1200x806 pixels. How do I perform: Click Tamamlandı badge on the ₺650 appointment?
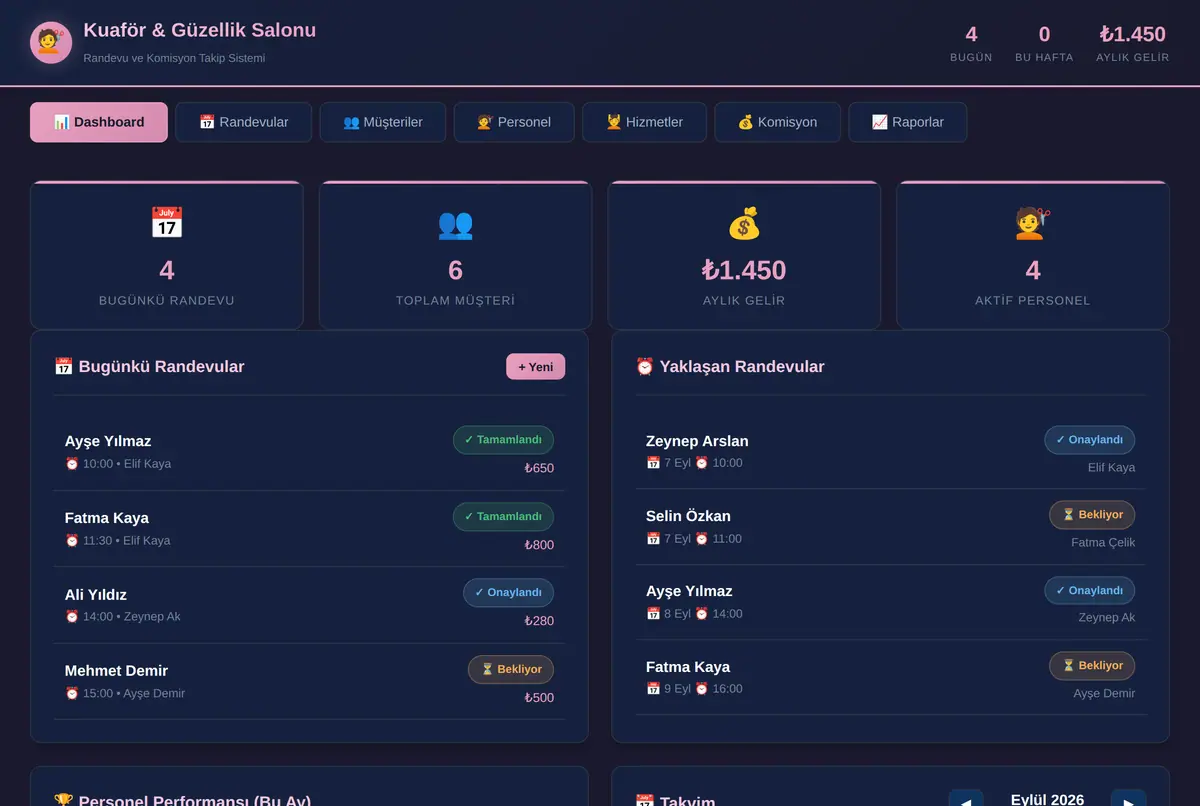pyautogui.click(x=503, y=440)
